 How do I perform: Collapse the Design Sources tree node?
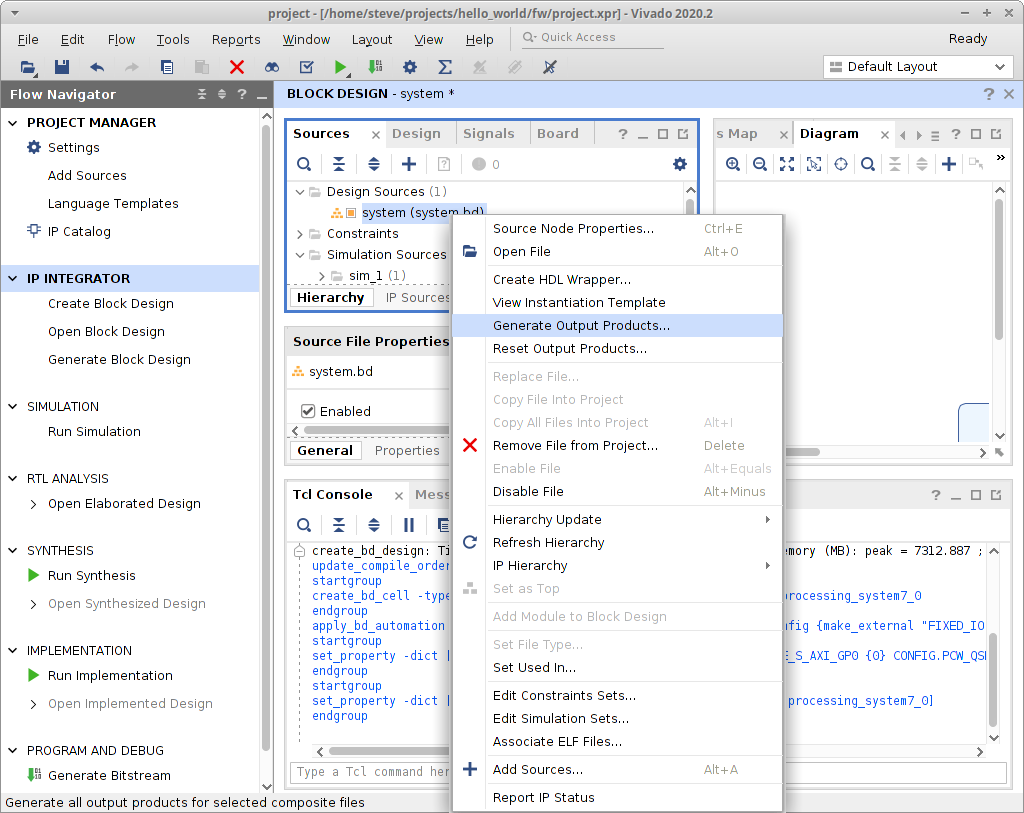301,191
